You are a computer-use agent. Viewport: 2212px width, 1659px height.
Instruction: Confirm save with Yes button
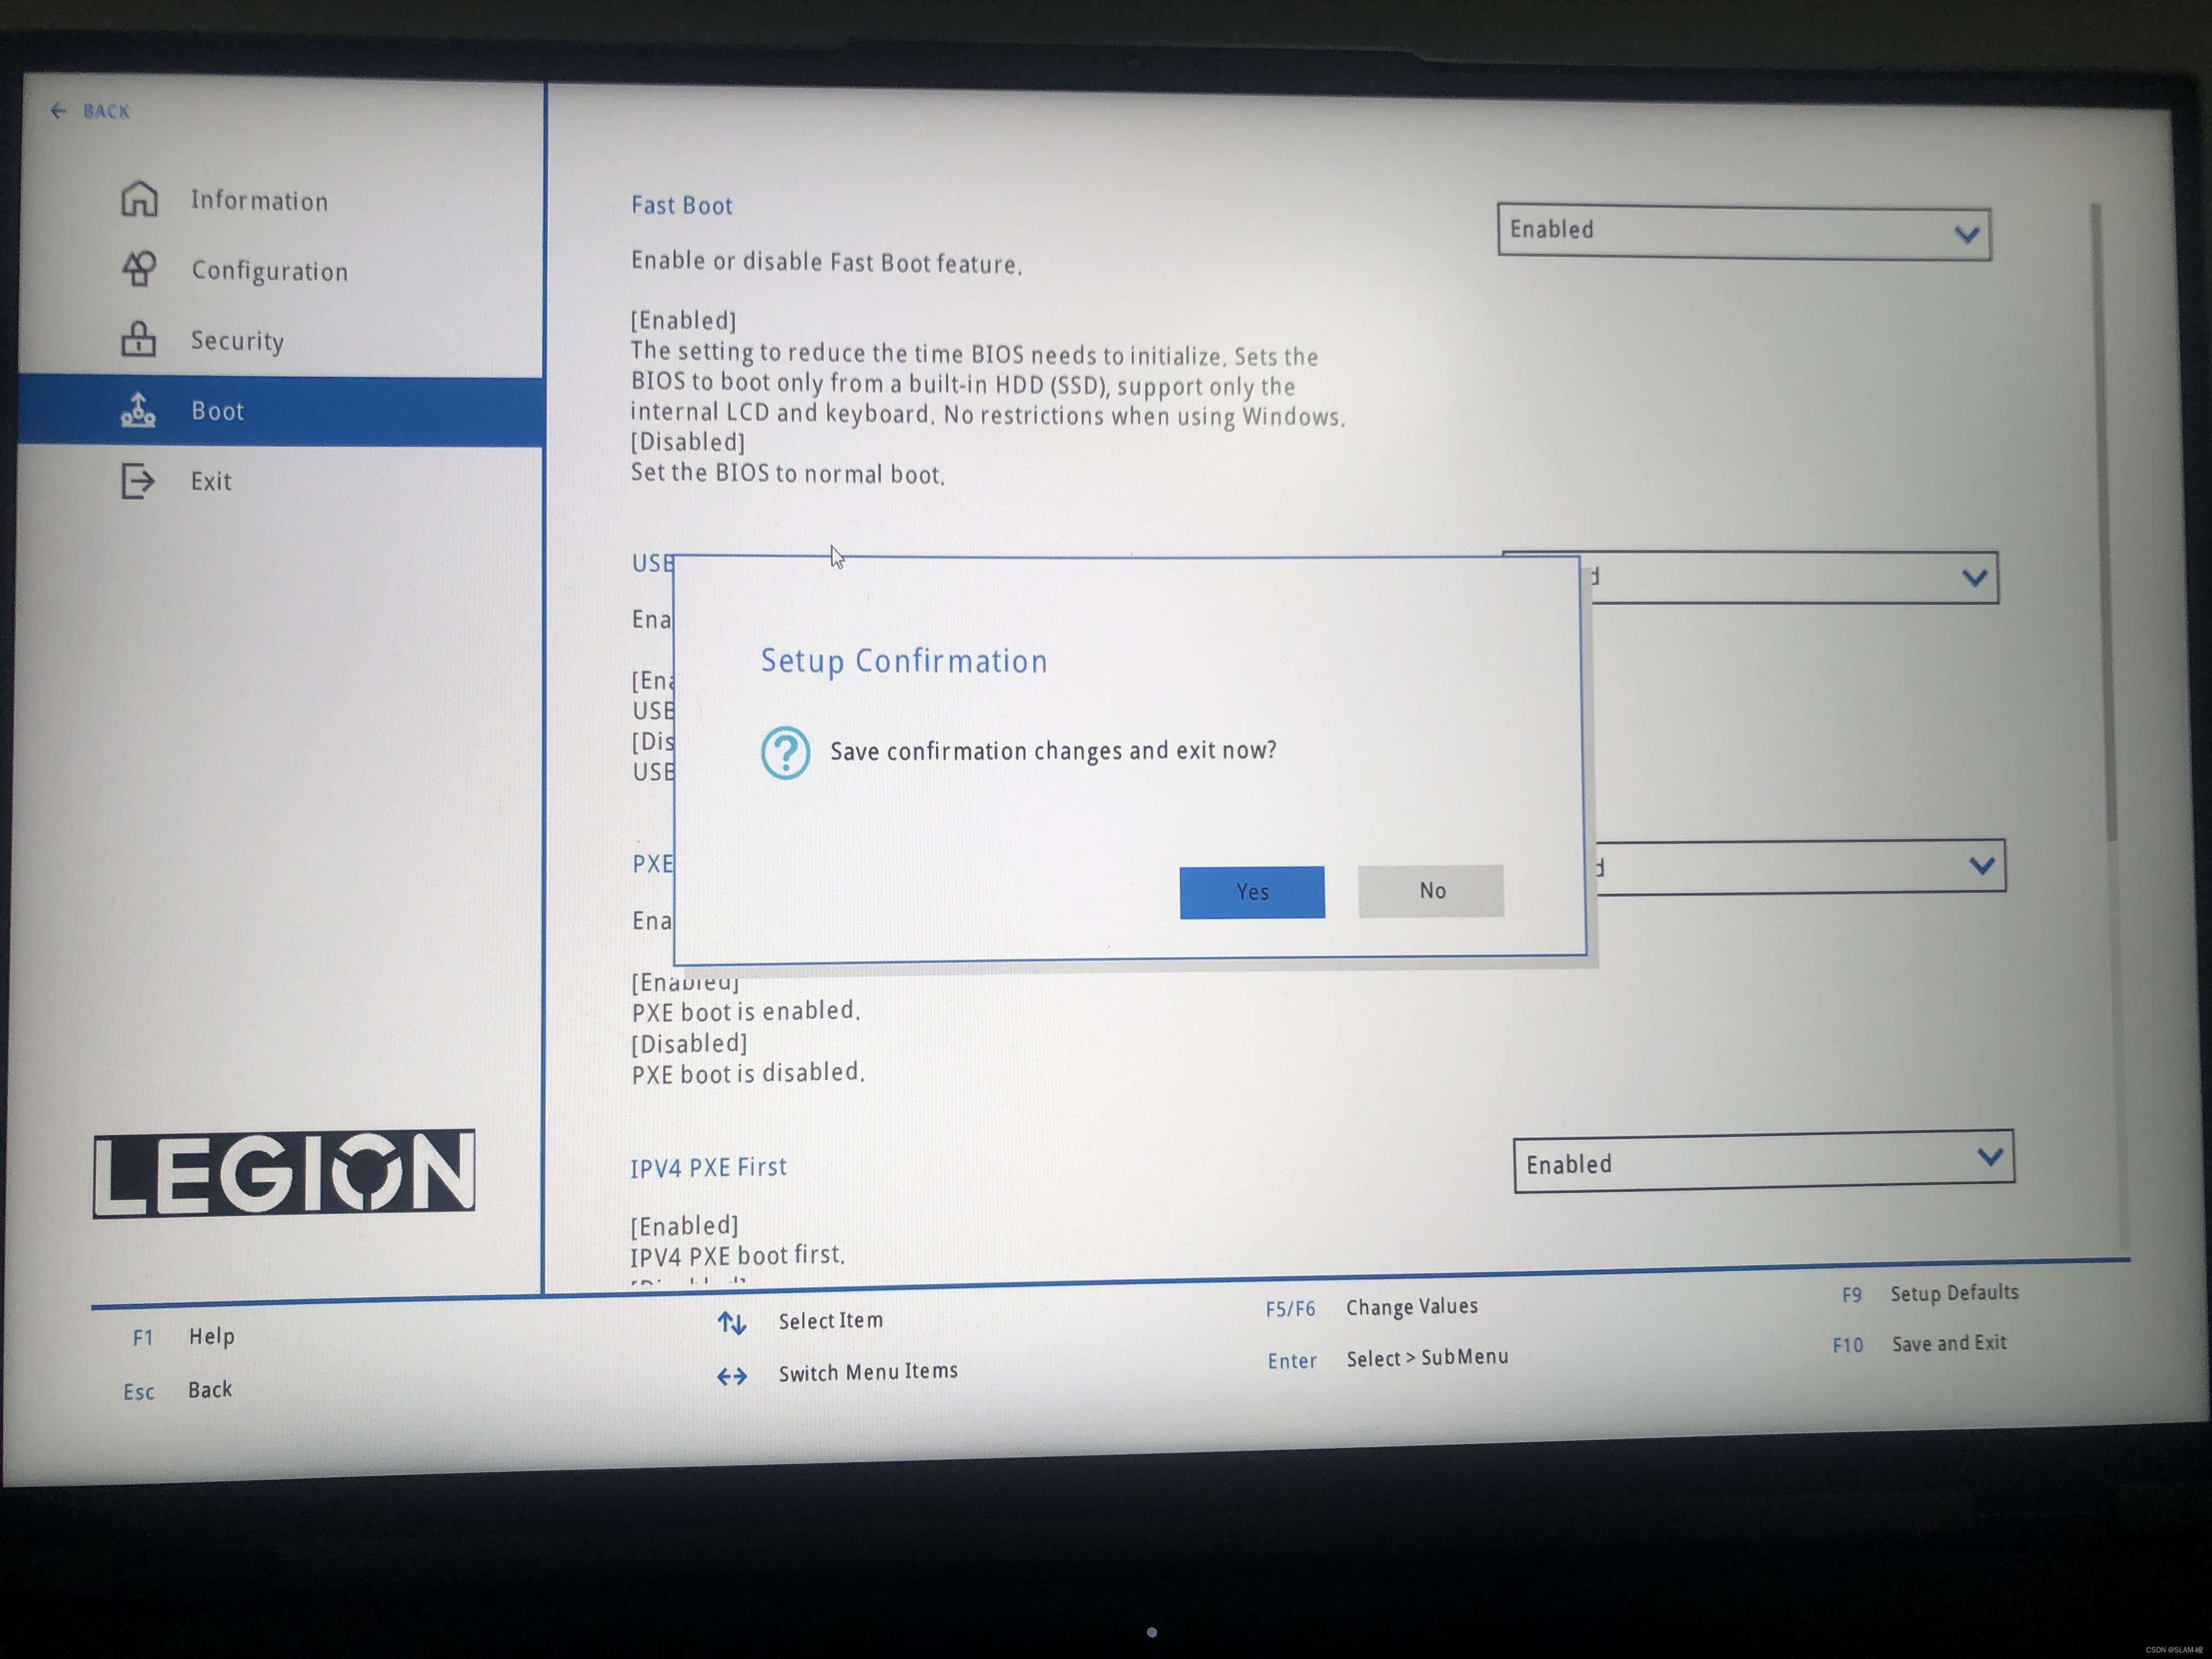tap(1251, 892)
